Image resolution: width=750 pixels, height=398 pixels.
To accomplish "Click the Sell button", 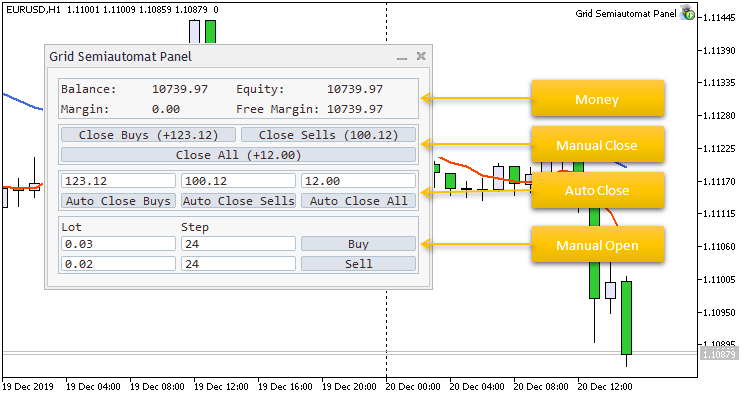I will point(358,264).
